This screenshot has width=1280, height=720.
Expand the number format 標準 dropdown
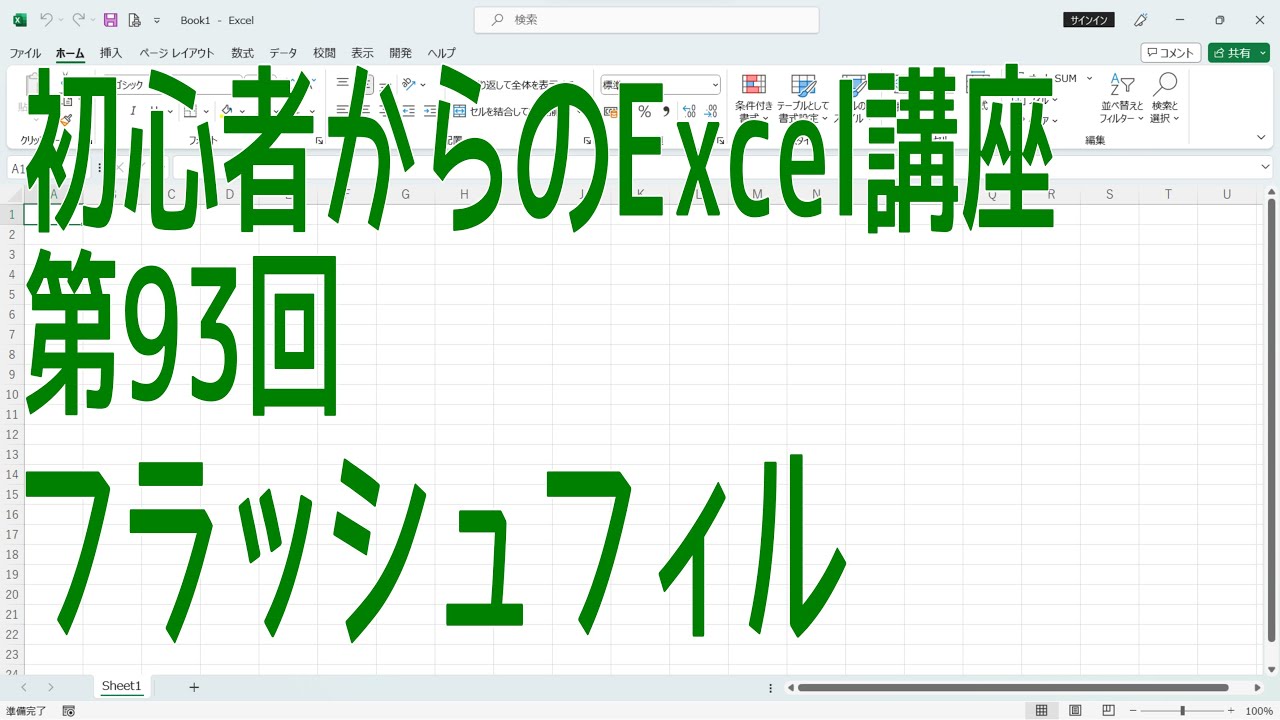714,85
